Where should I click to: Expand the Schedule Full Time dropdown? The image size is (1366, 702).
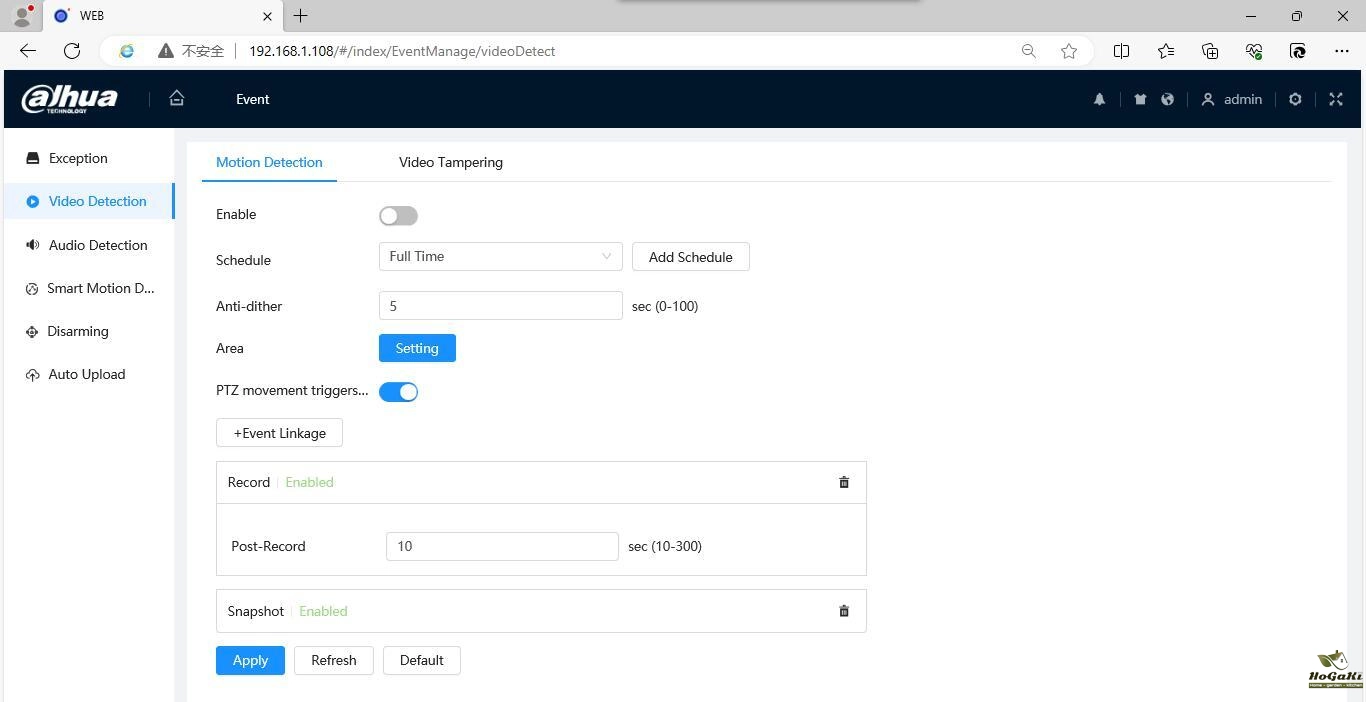click(500, 257)
